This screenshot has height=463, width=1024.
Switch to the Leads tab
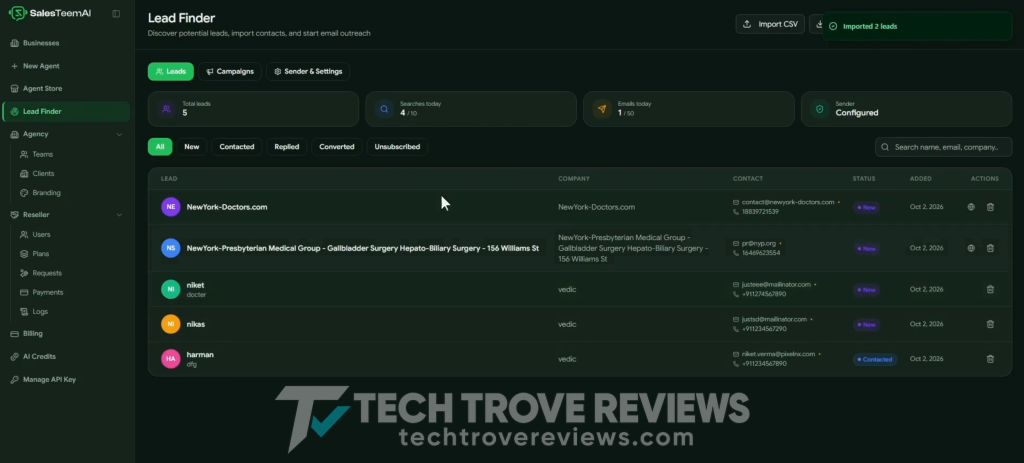click(170, 71)
